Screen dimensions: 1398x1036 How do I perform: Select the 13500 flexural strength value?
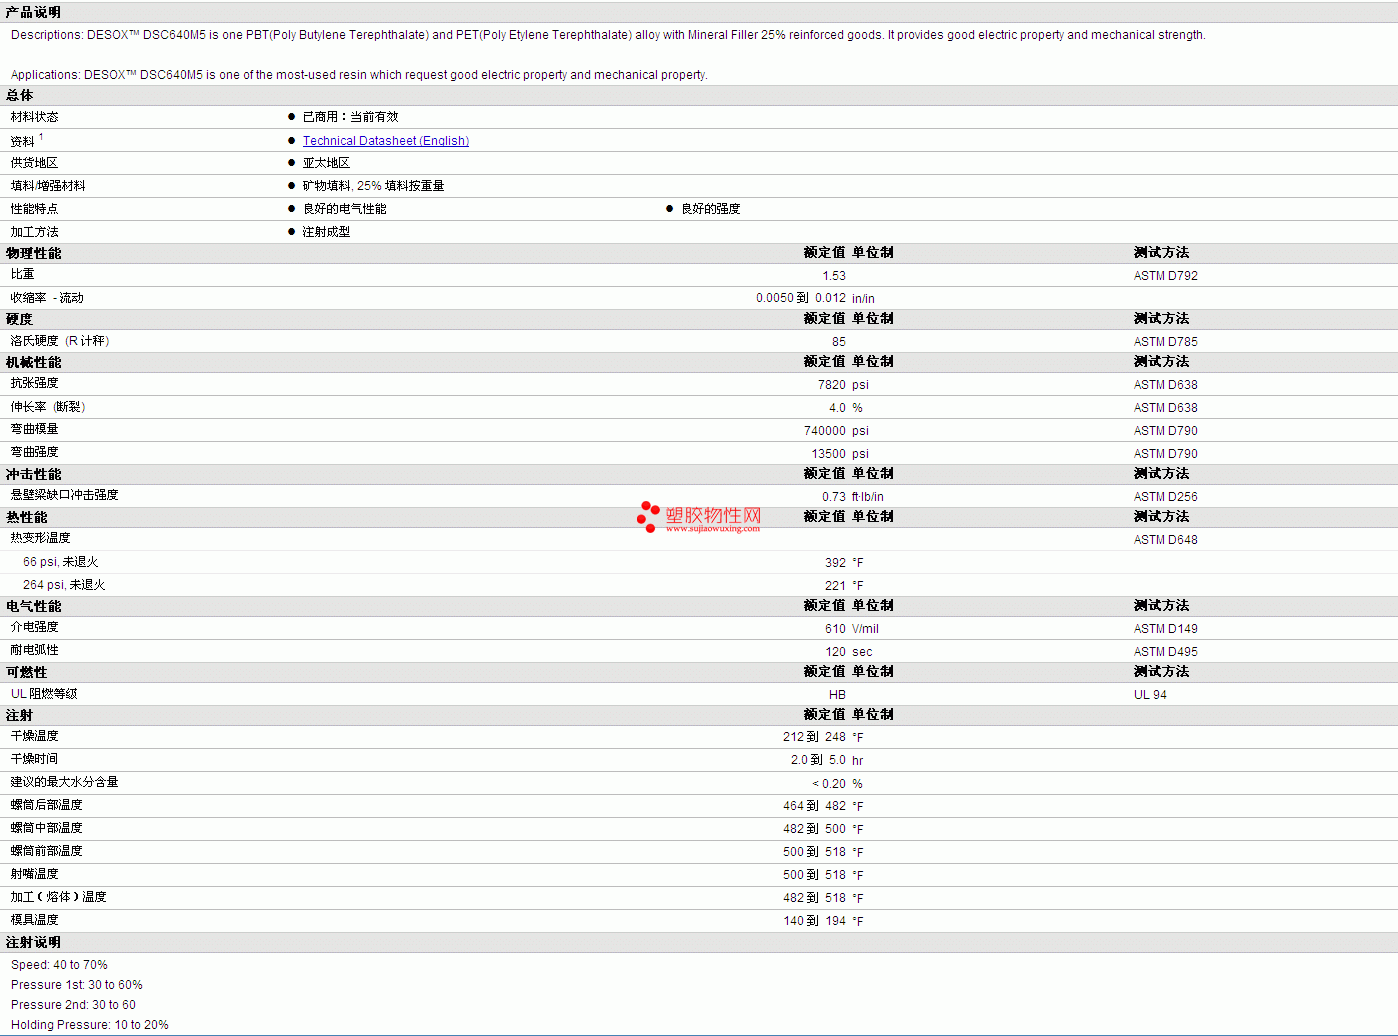tap(829, 454)
